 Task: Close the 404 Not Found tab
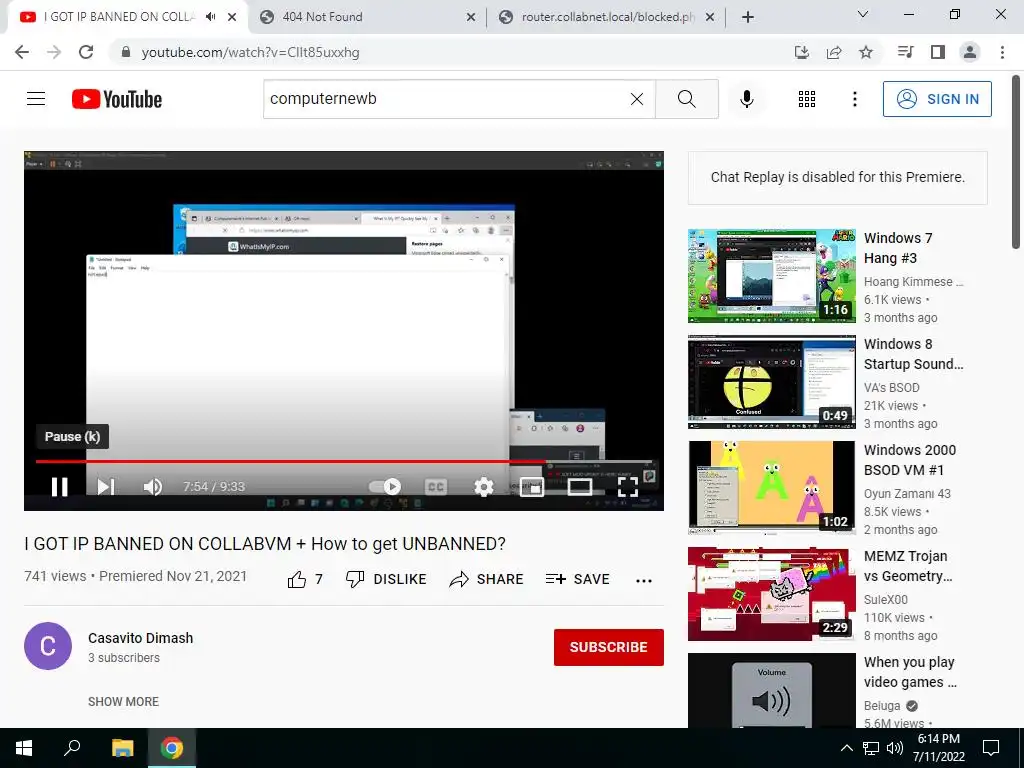click(471, 18)
